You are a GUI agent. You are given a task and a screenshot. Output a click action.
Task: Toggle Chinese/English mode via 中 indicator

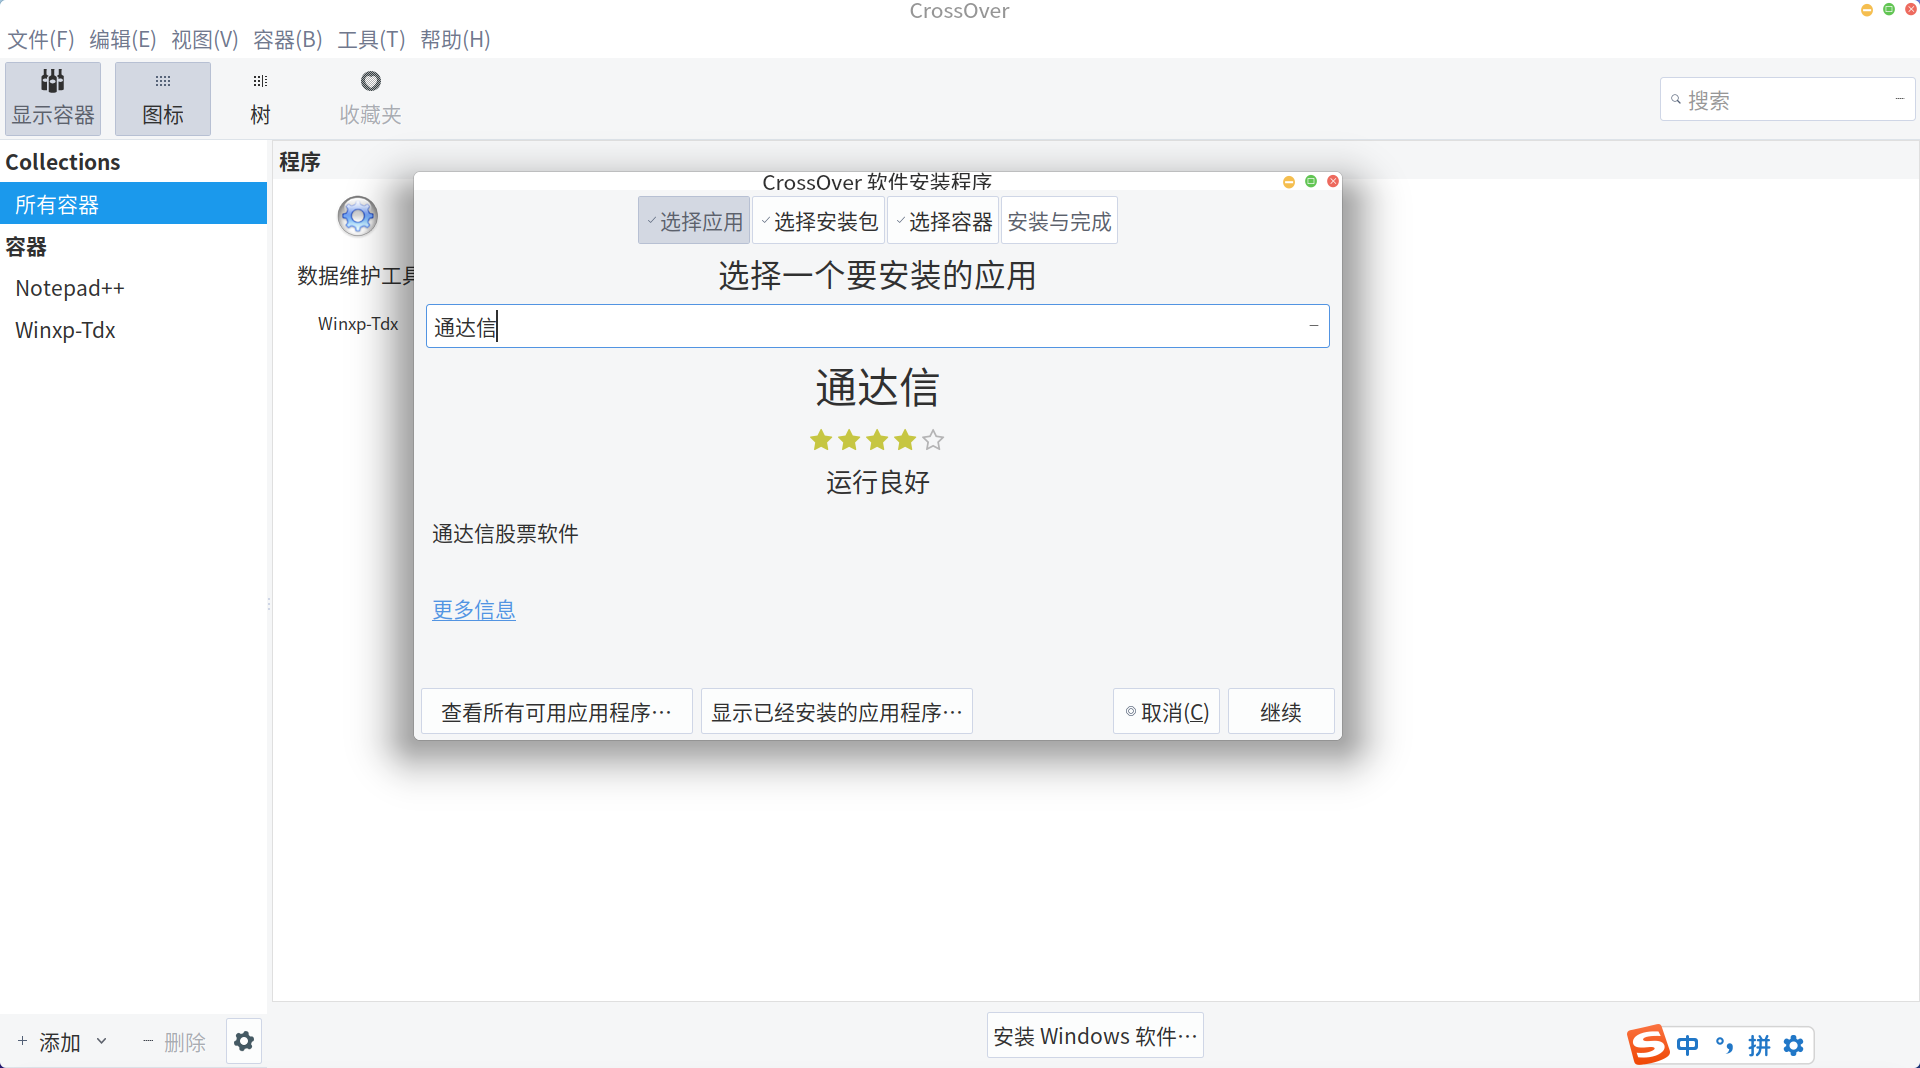coord(1687,1045)
